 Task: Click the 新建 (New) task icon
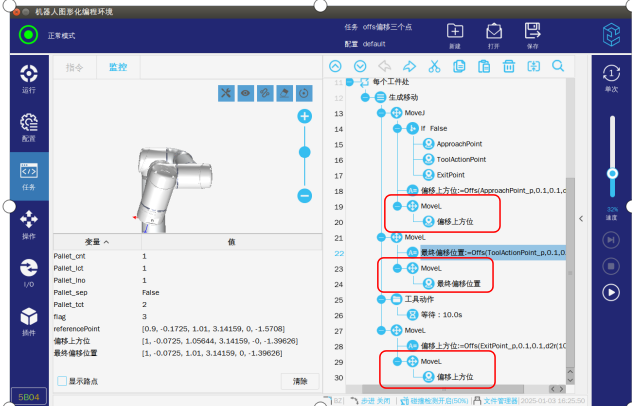(x=454, y=34)
